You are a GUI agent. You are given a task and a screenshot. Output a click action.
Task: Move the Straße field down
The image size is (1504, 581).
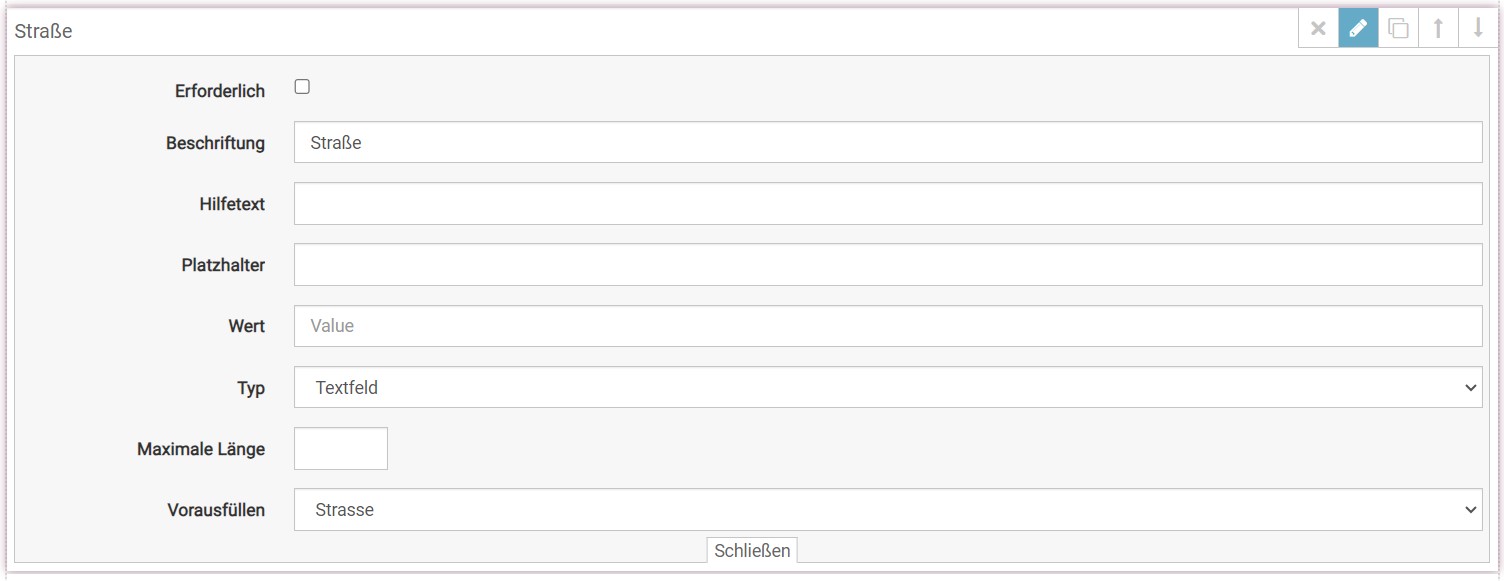[x=1478, y=29]
